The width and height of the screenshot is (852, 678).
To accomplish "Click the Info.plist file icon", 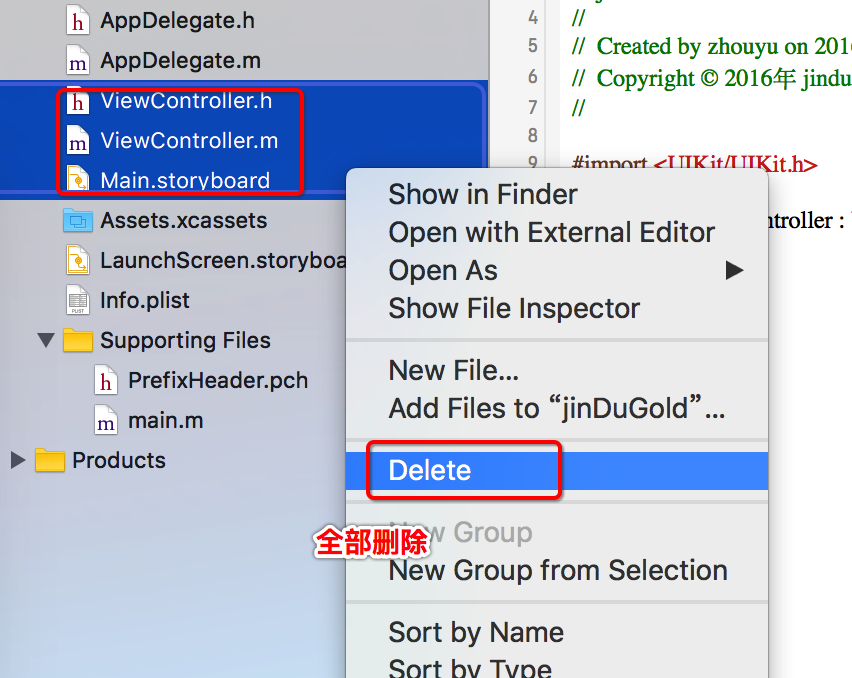I will coord(77,300).
